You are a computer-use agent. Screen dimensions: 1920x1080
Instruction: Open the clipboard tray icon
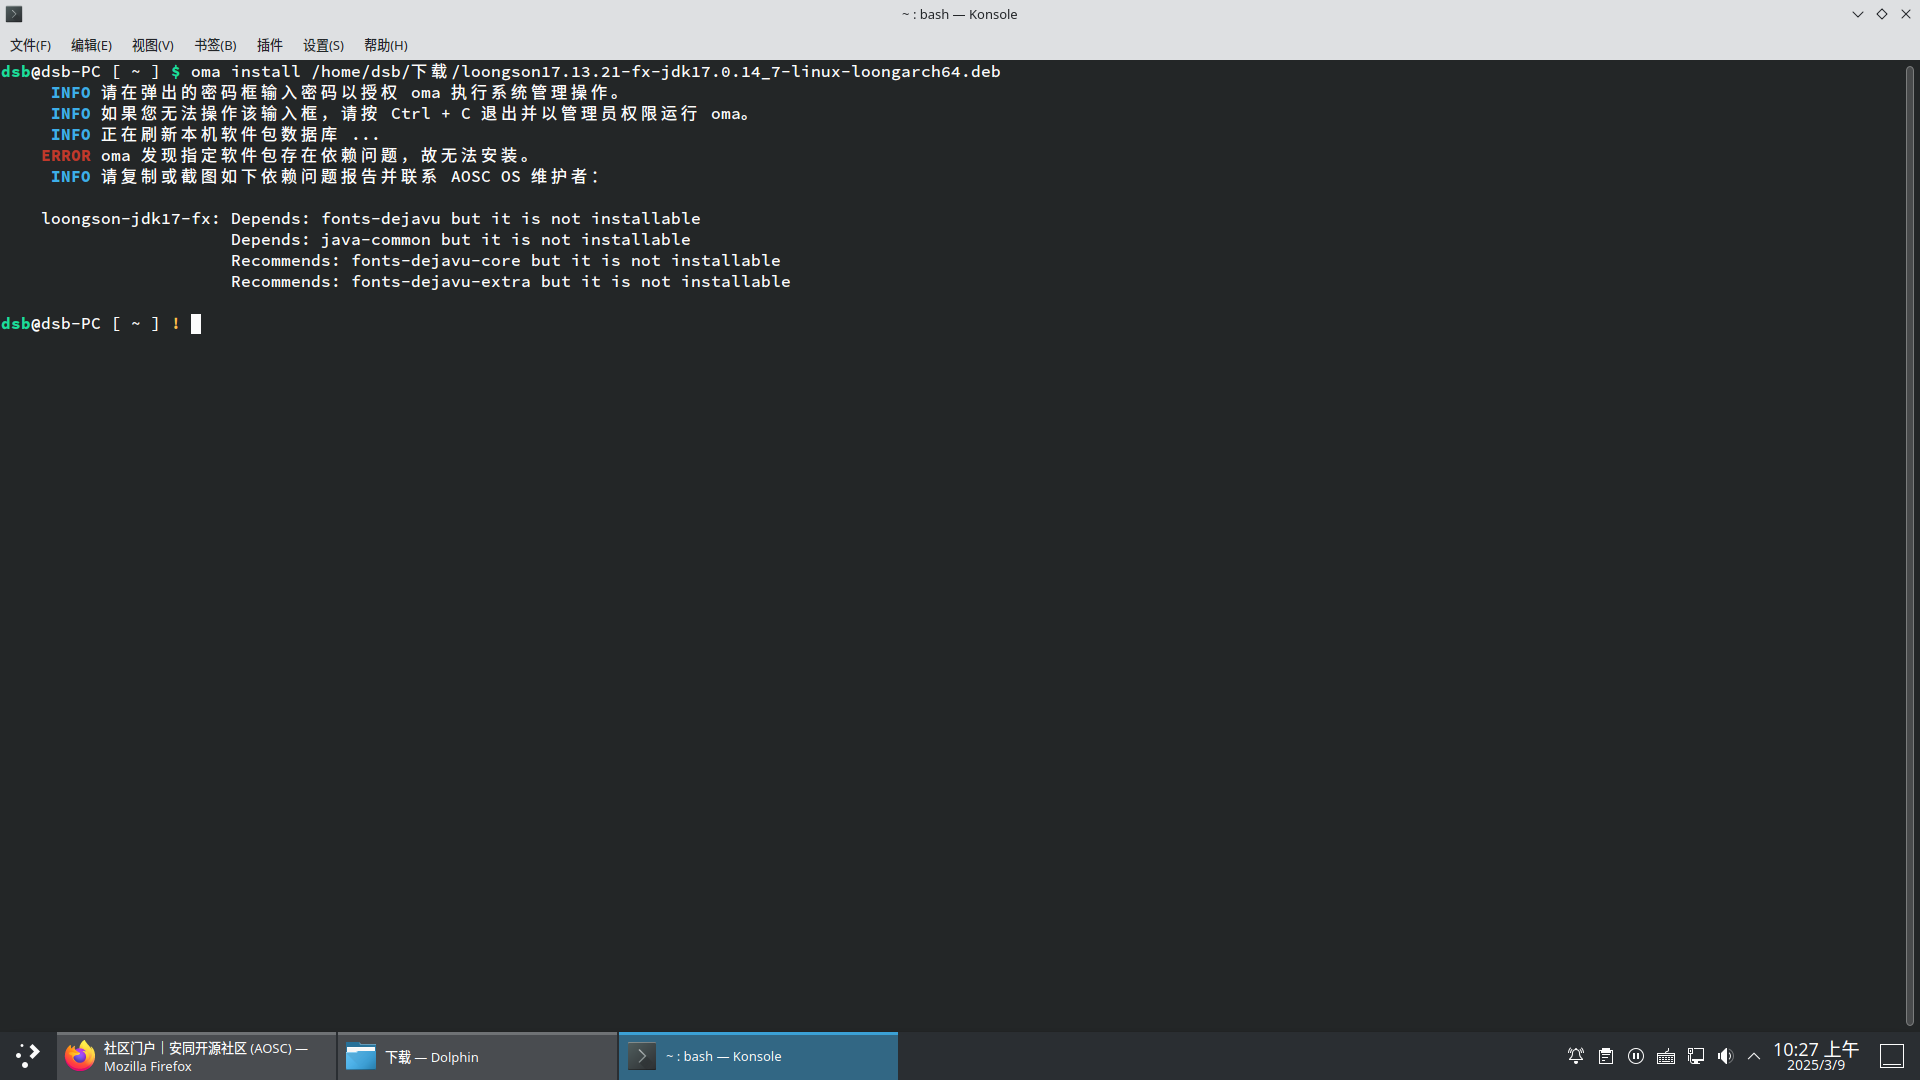click(1606, 1056)
